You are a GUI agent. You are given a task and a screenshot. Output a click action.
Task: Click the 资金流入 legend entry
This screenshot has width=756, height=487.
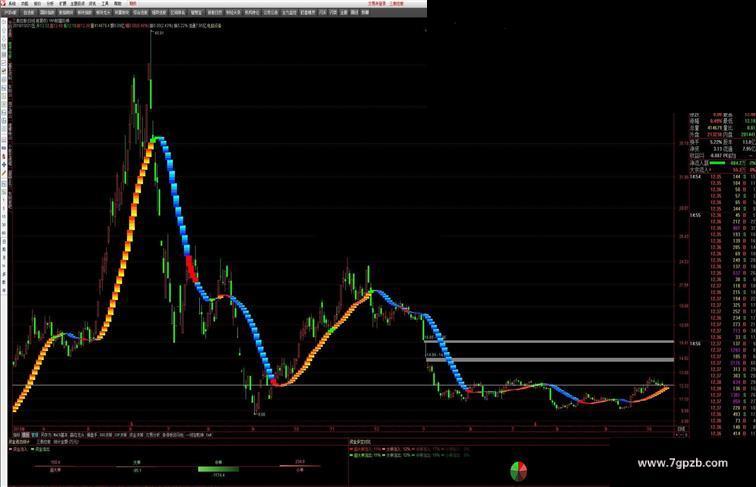[18, 449]
